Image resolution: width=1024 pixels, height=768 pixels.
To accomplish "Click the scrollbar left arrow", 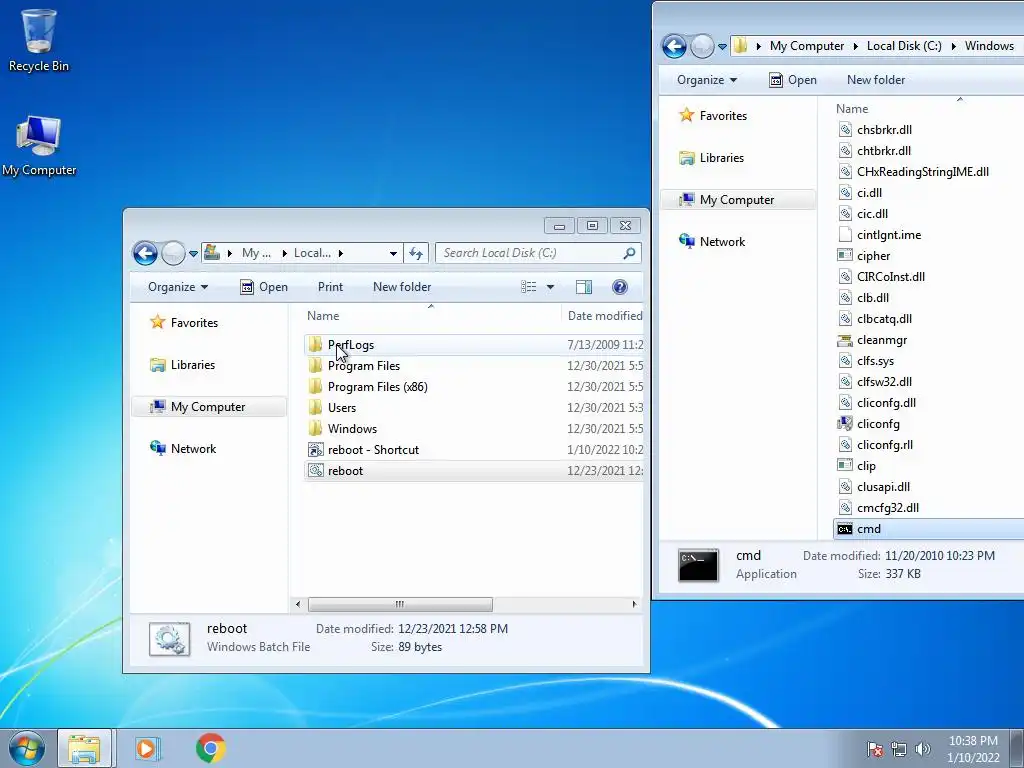I will pyautogui.click(x=298, y=604).
